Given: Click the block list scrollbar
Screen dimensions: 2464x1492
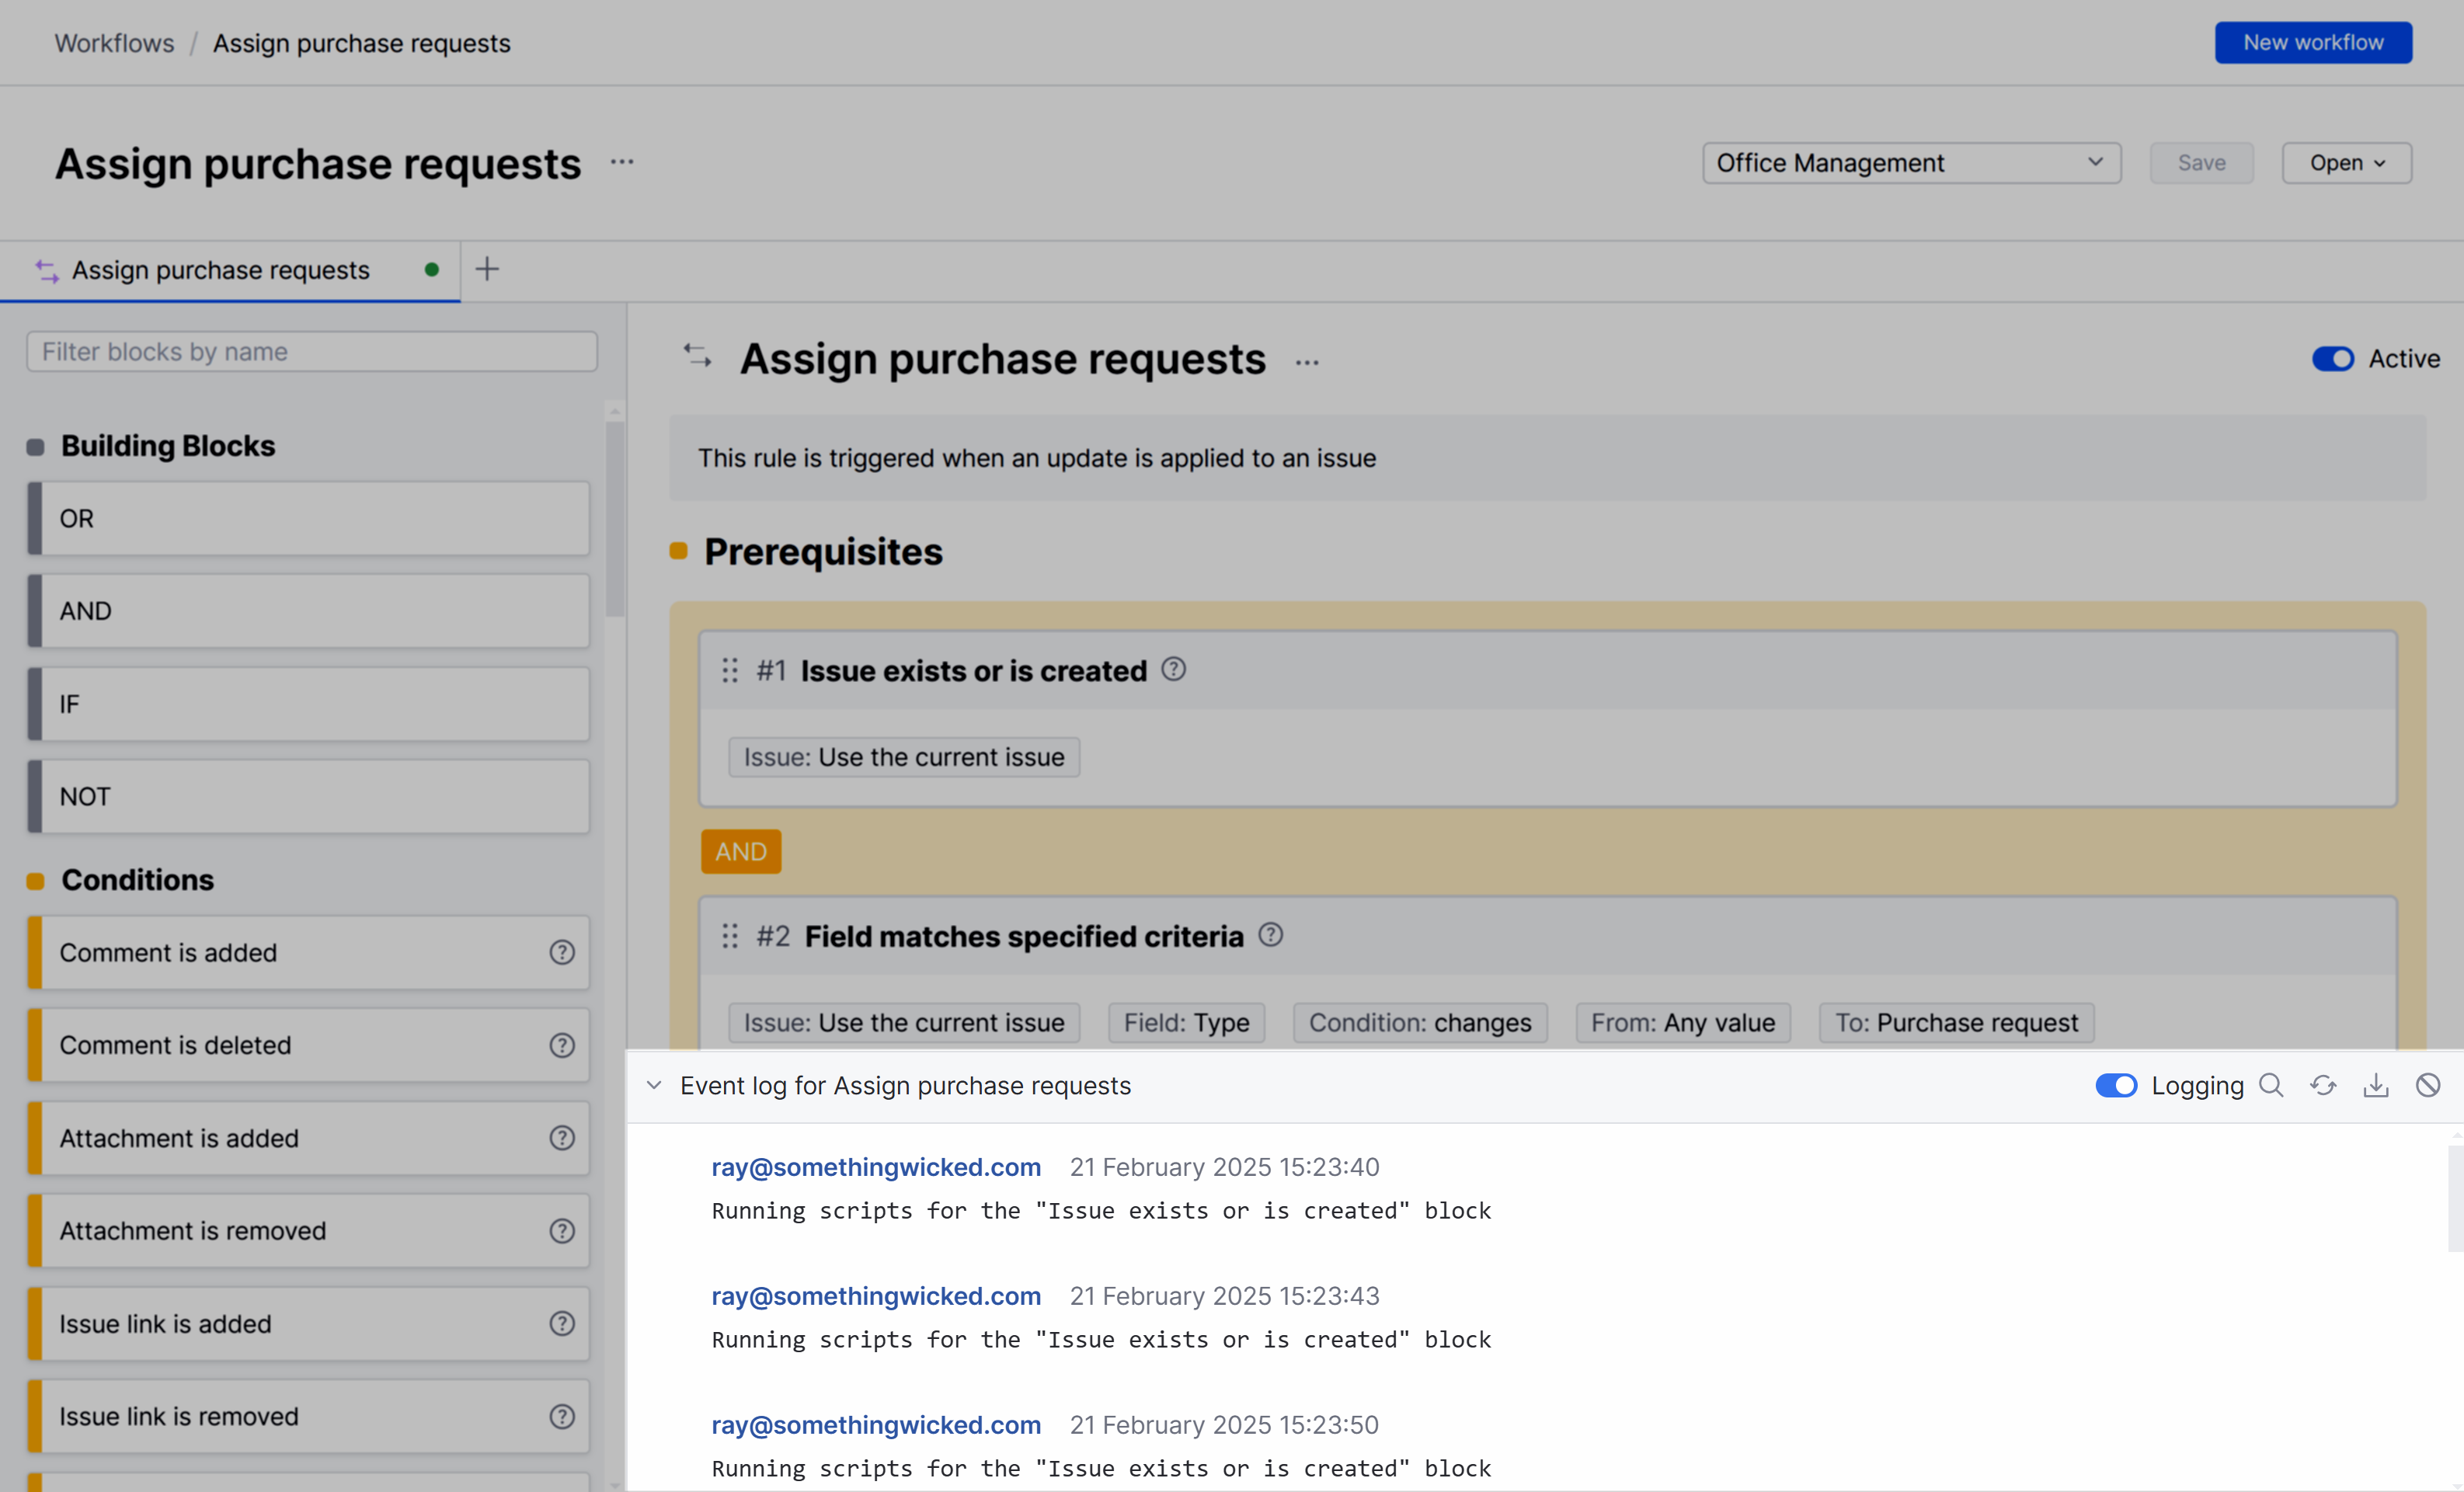Looking at the screenshot, I should pyautogui.click(x=615, y=520).
